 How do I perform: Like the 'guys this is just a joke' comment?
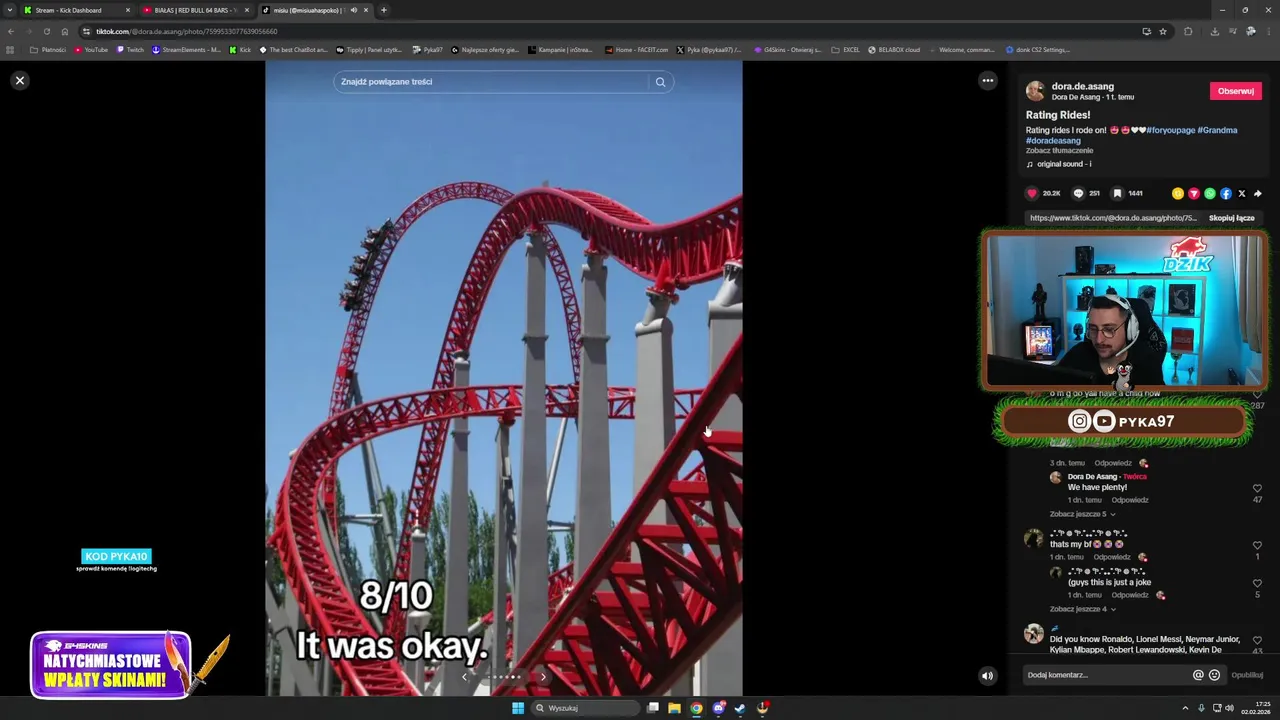tap(1257, 583)
